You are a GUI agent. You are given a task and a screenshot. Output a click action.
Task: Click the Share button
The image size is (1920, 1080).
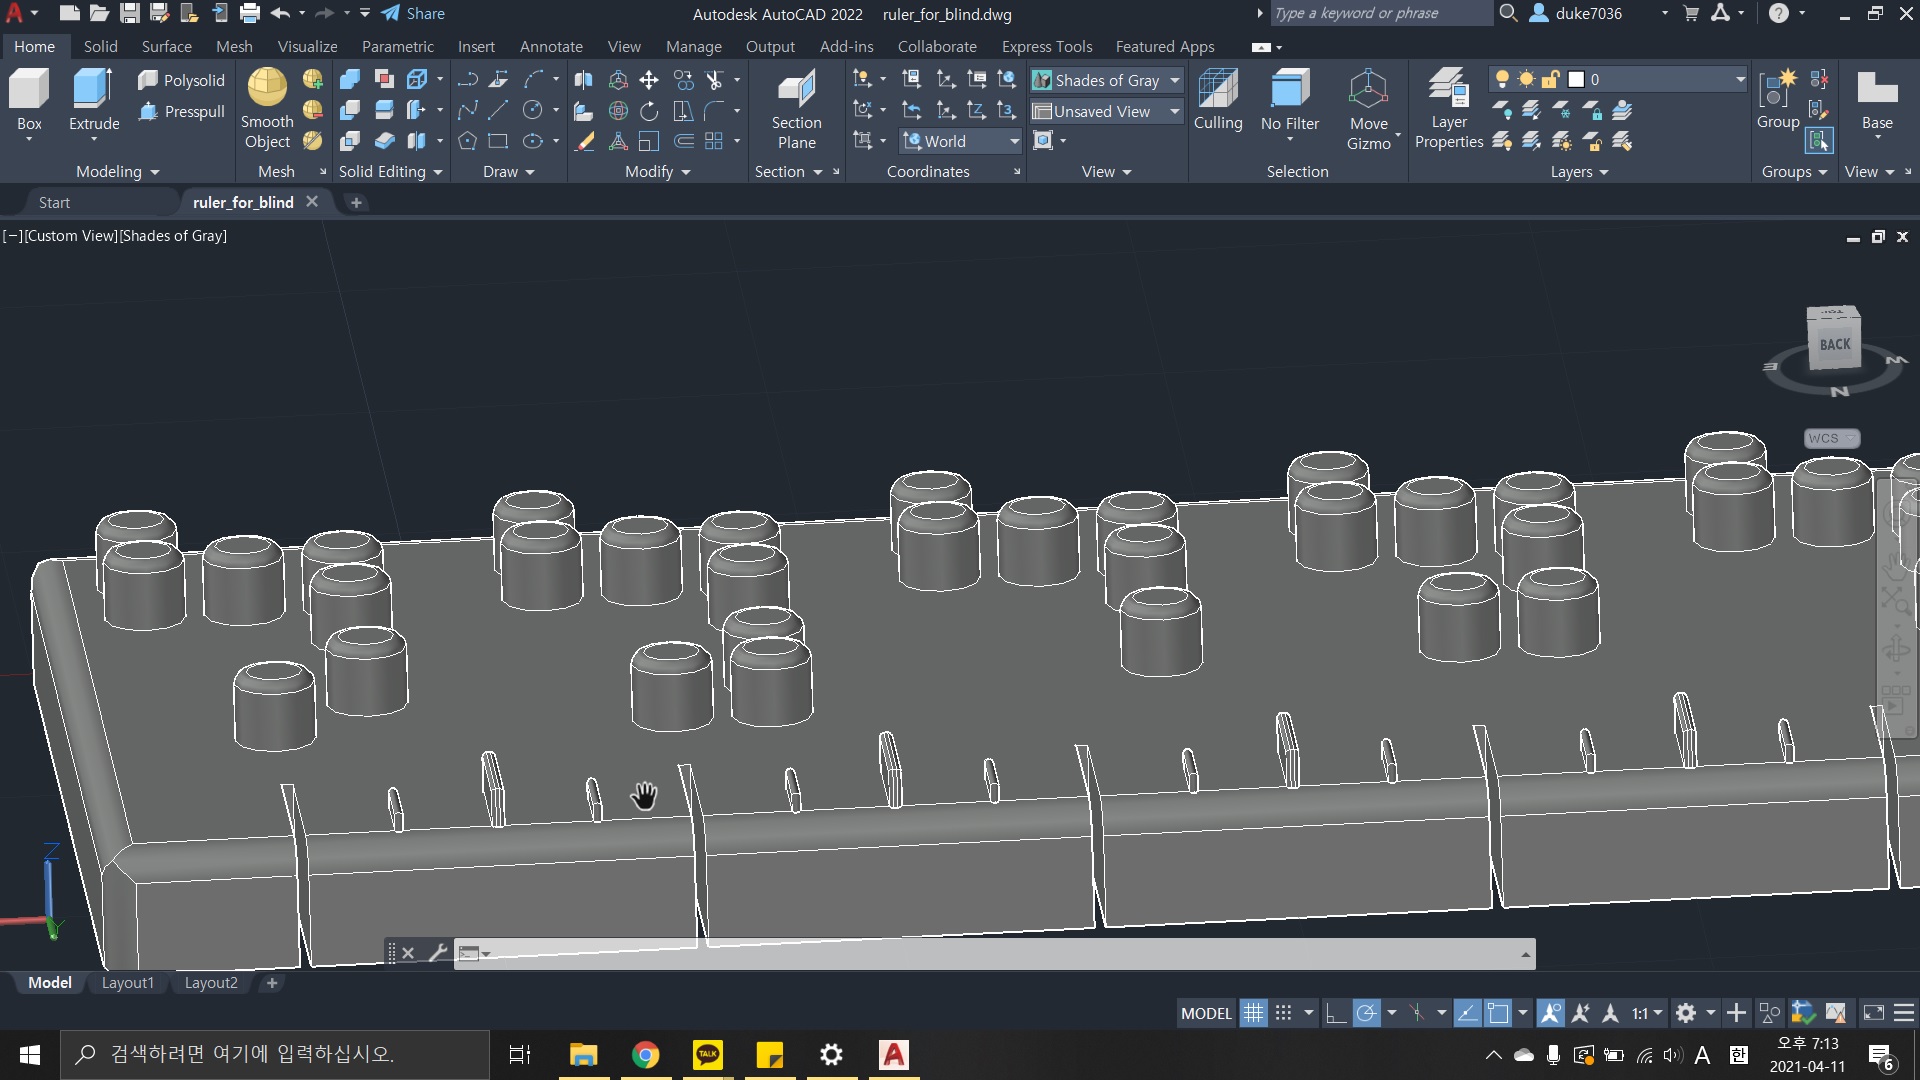pyautogui.click(x=413, y=13)
